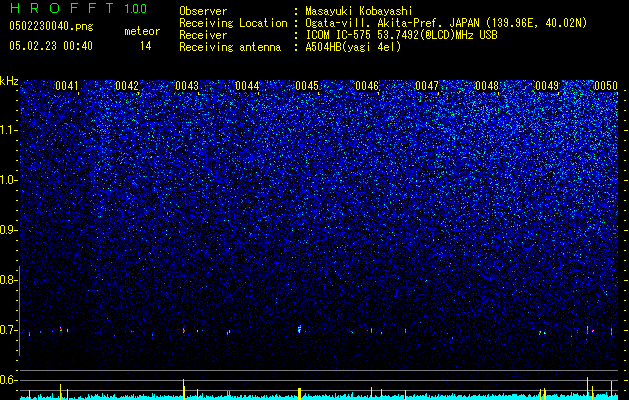Click the Receiving antenna label
This screenshot has width=629, height=400.
coord(230,47)
